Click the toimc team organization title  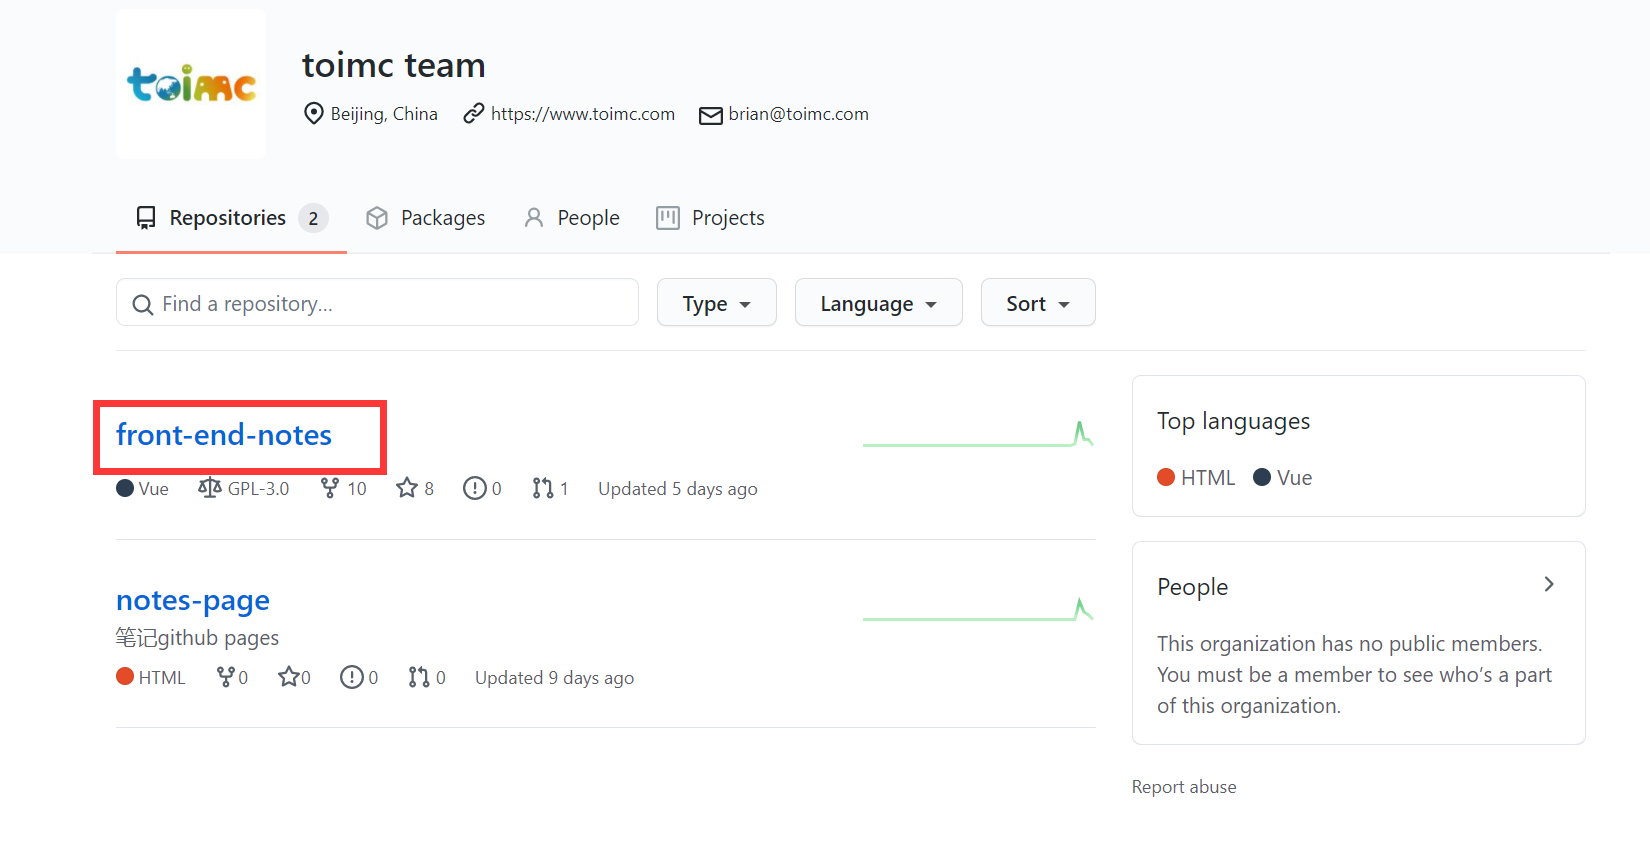394,65
